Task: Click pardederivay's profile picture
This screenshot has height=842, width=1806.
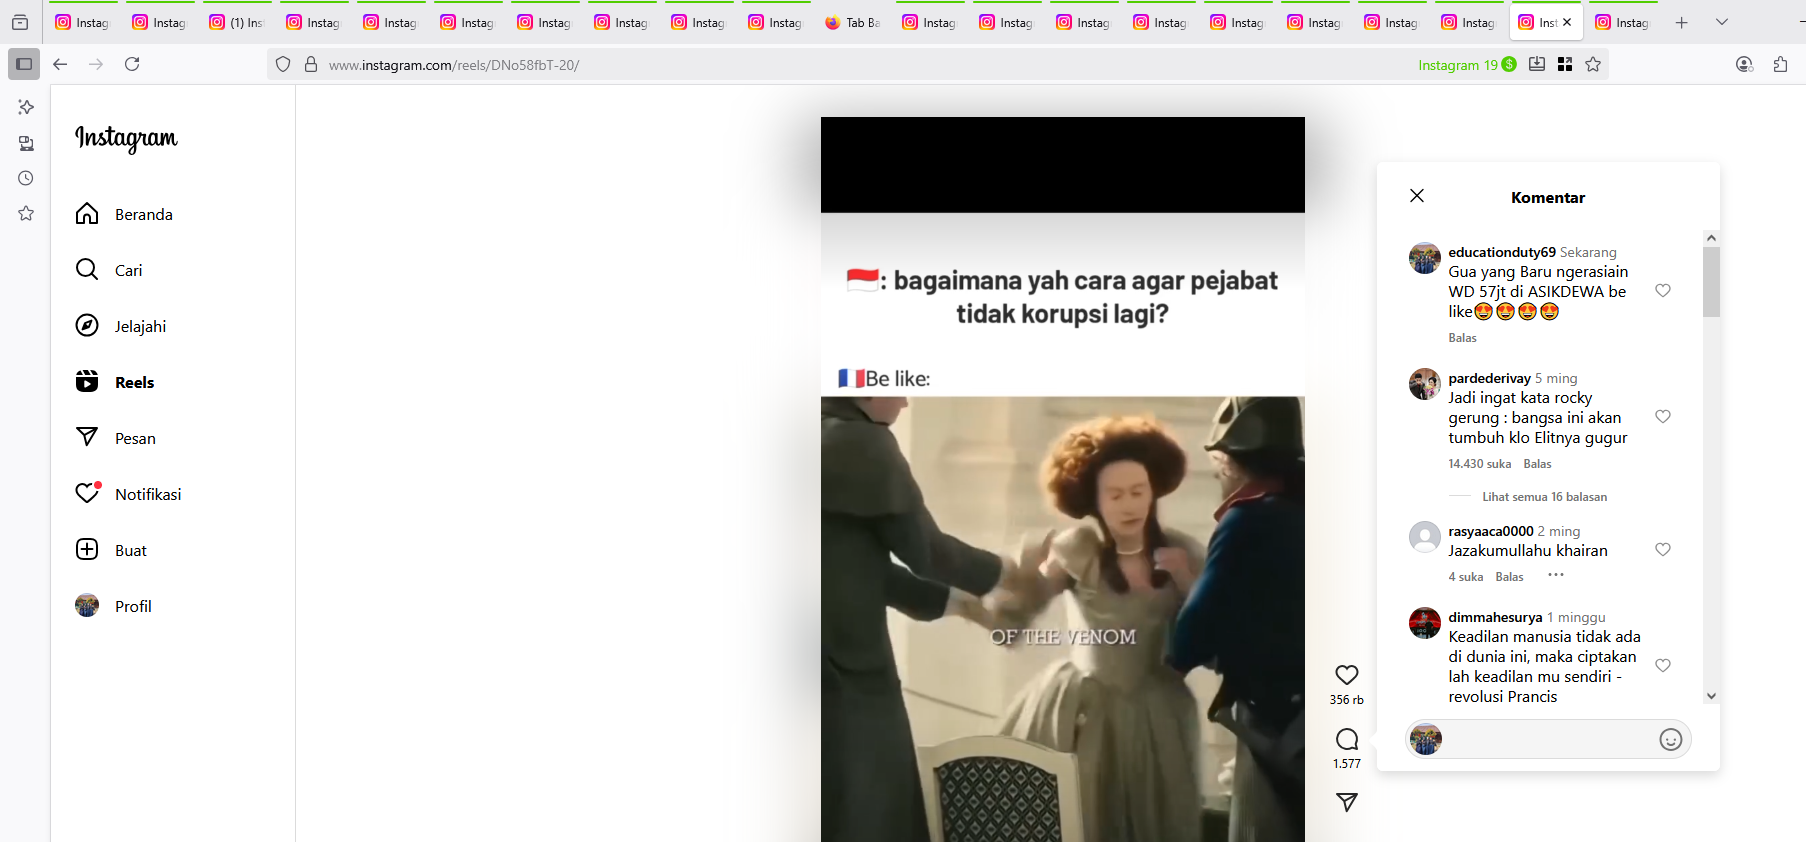Action: pyautogui.click(x=1425, y=384)
